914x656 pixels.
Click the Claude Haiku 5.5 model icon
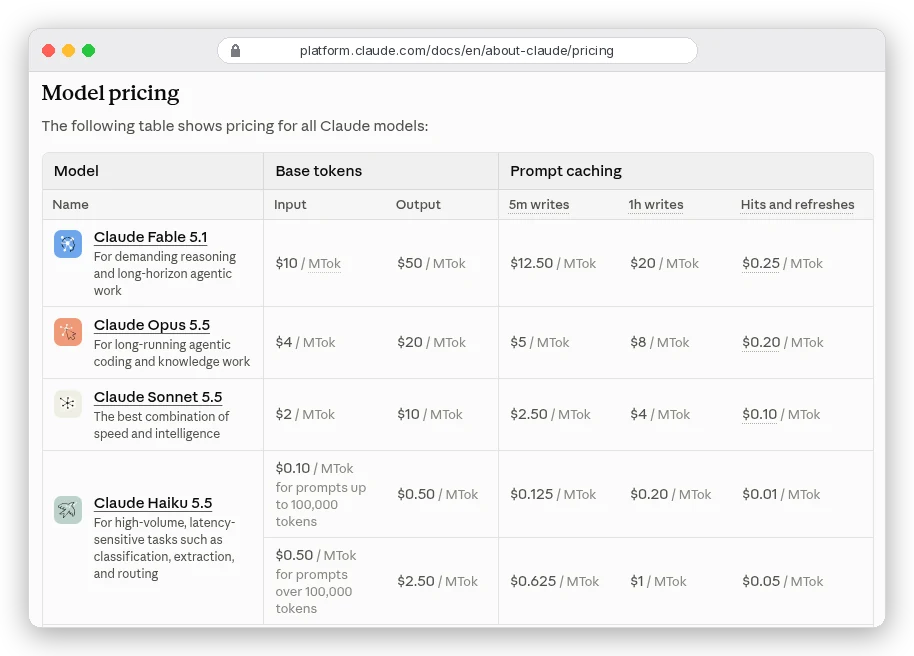point(68,510)
